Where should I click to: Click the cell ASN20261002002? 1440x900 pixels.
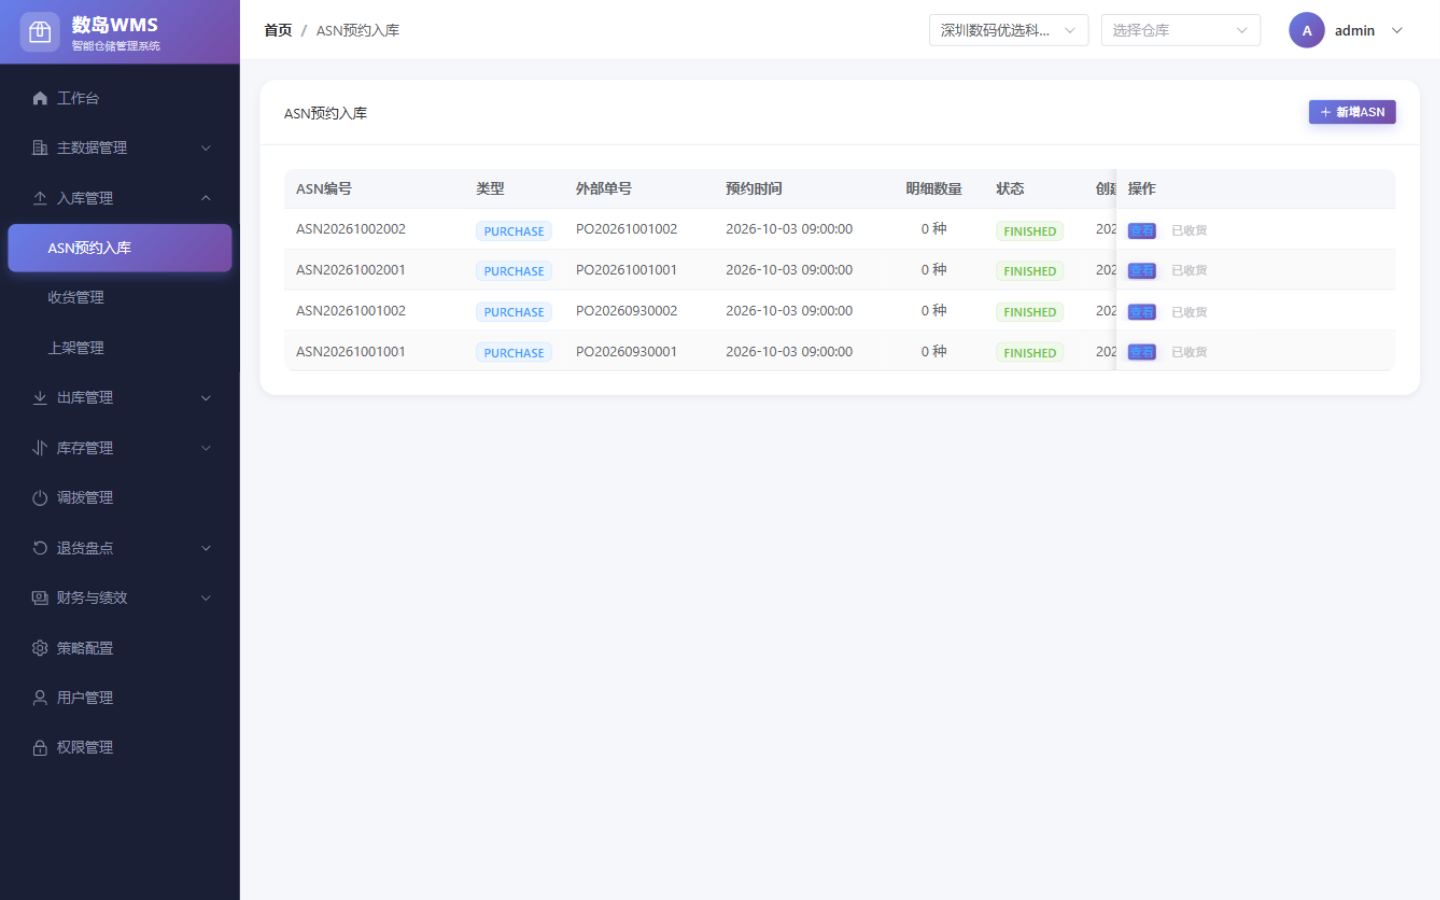coord(351,229)
